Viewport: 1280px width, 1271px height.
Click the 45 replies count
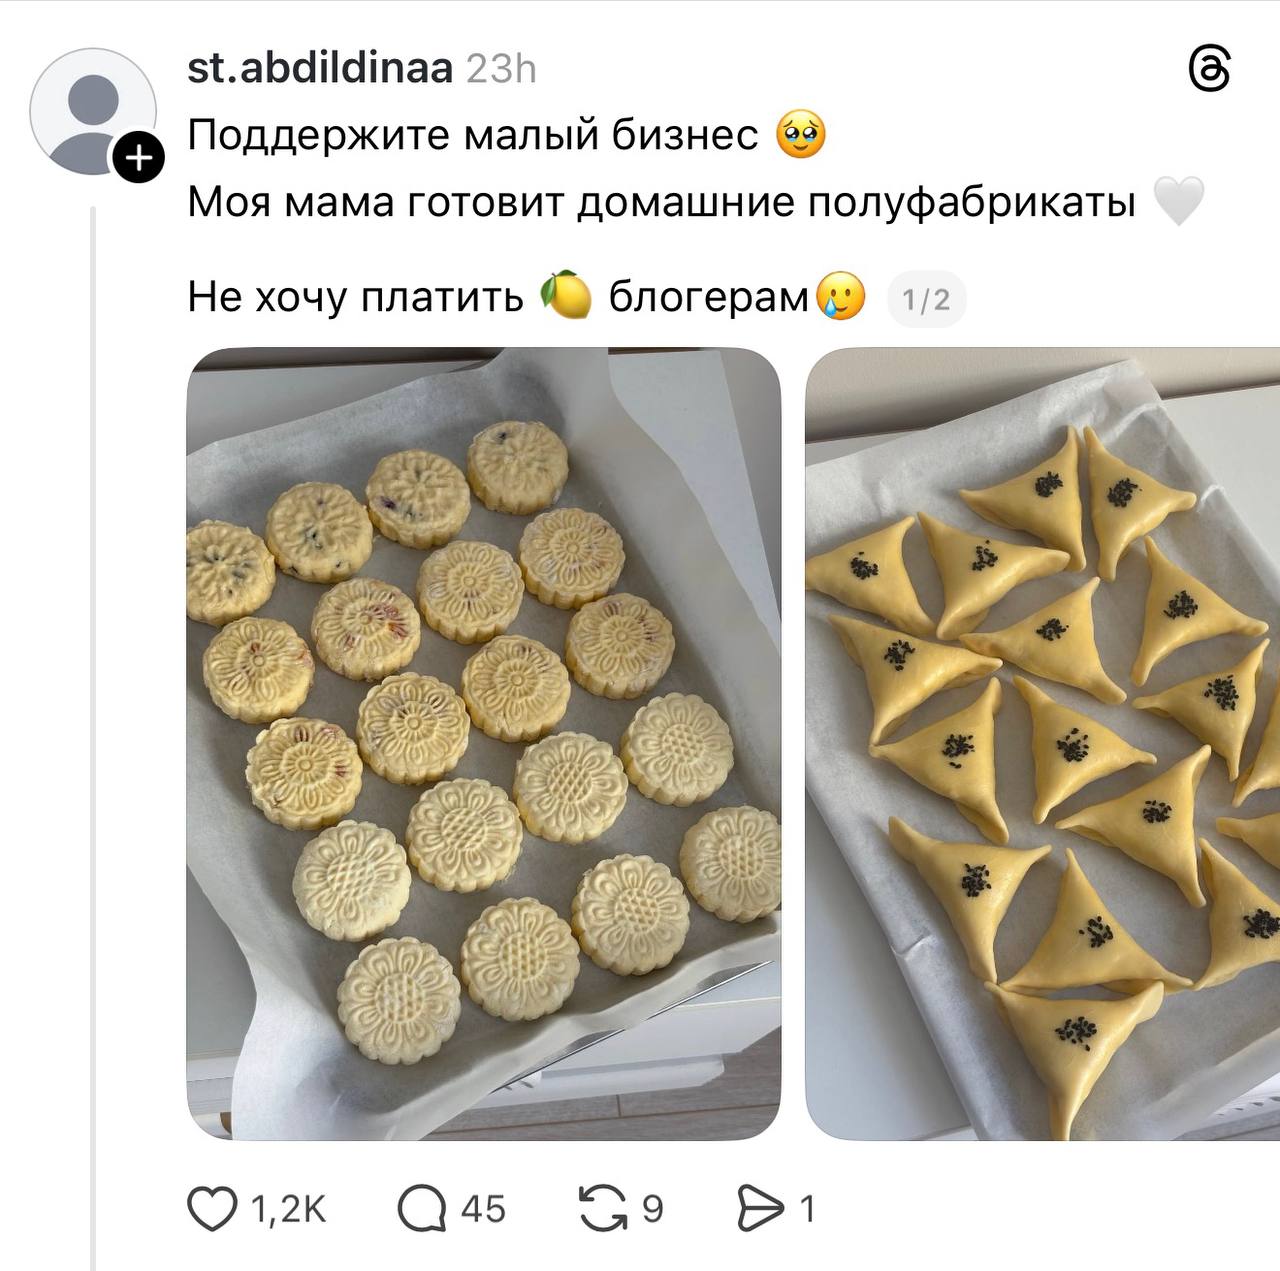483,1209
